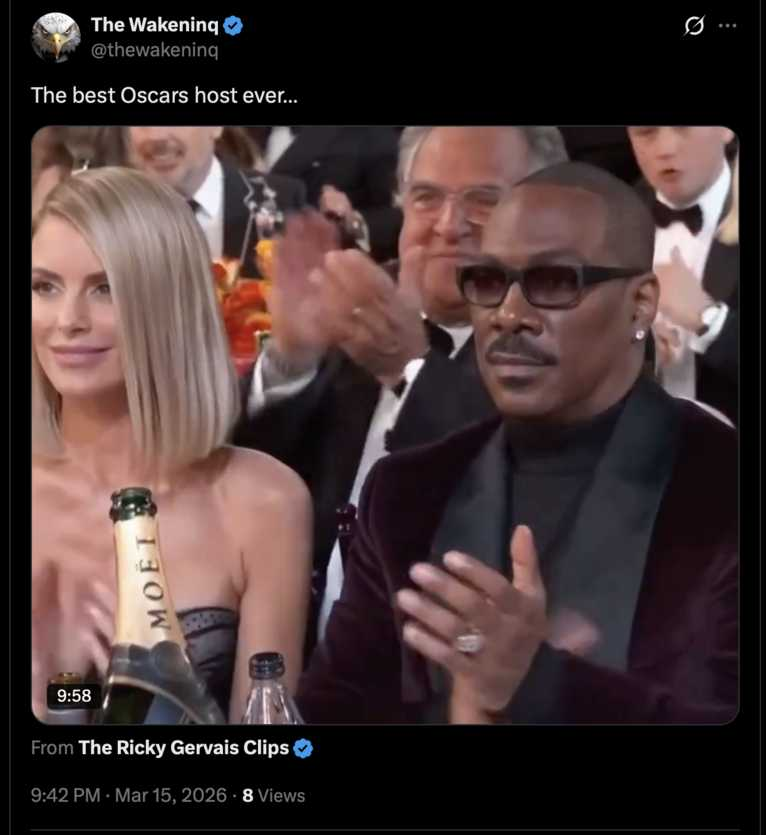Click the Mar 15, 2026 post date
Screen dimensions: 766x835
pos(170,795)
